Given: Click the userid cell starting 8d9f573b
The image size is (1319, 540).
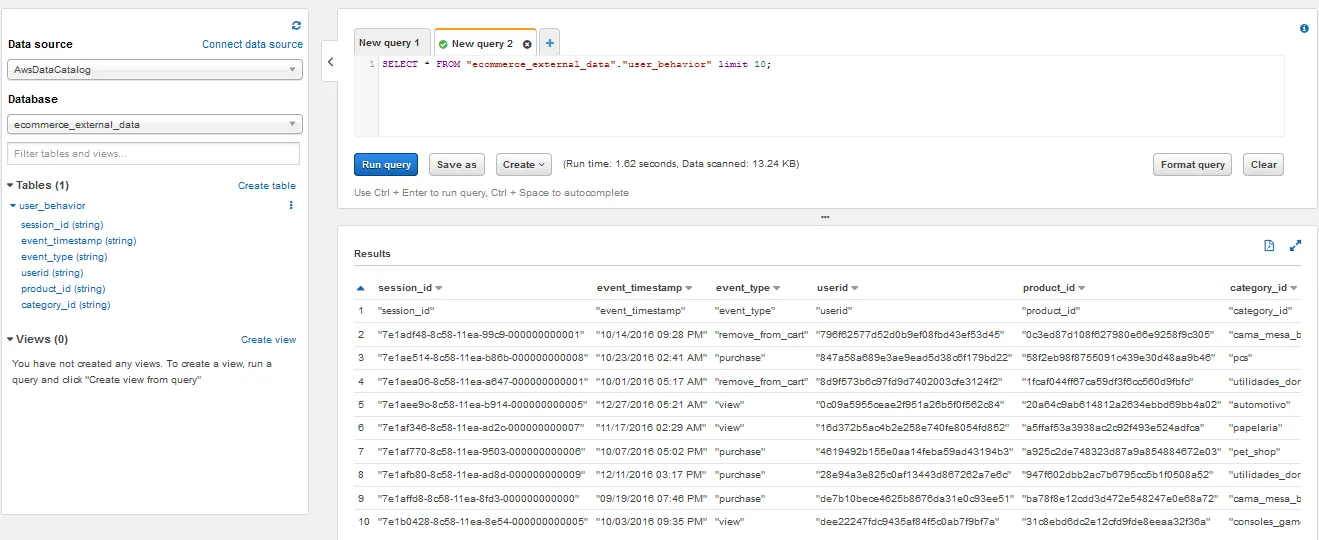Looking at the screenshot, I should pos(910,381).
